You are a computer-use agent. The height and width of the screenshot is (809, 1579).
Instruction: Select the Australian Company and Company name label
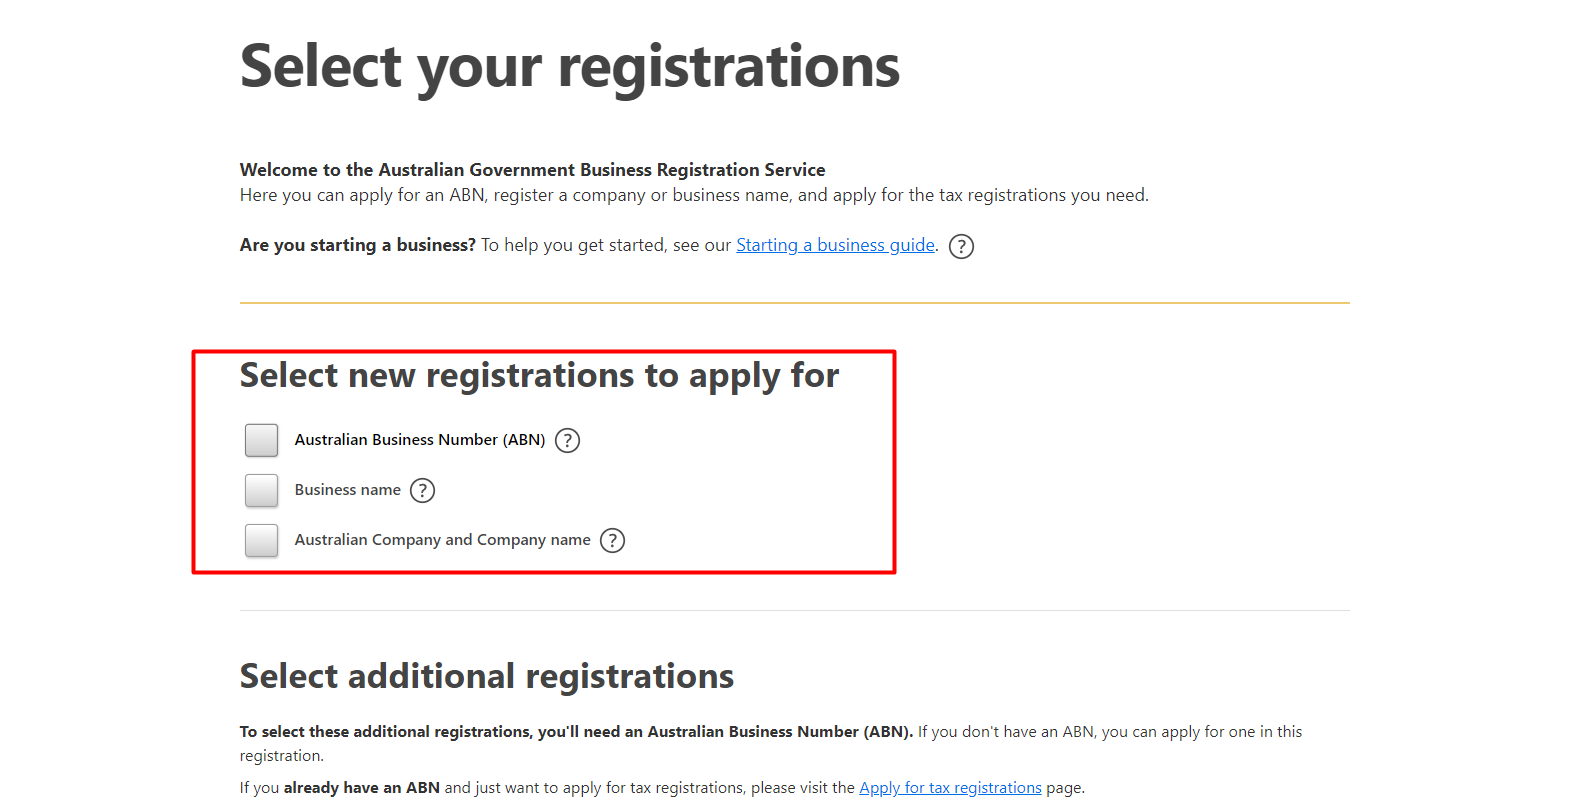click(x=442, y=540)
